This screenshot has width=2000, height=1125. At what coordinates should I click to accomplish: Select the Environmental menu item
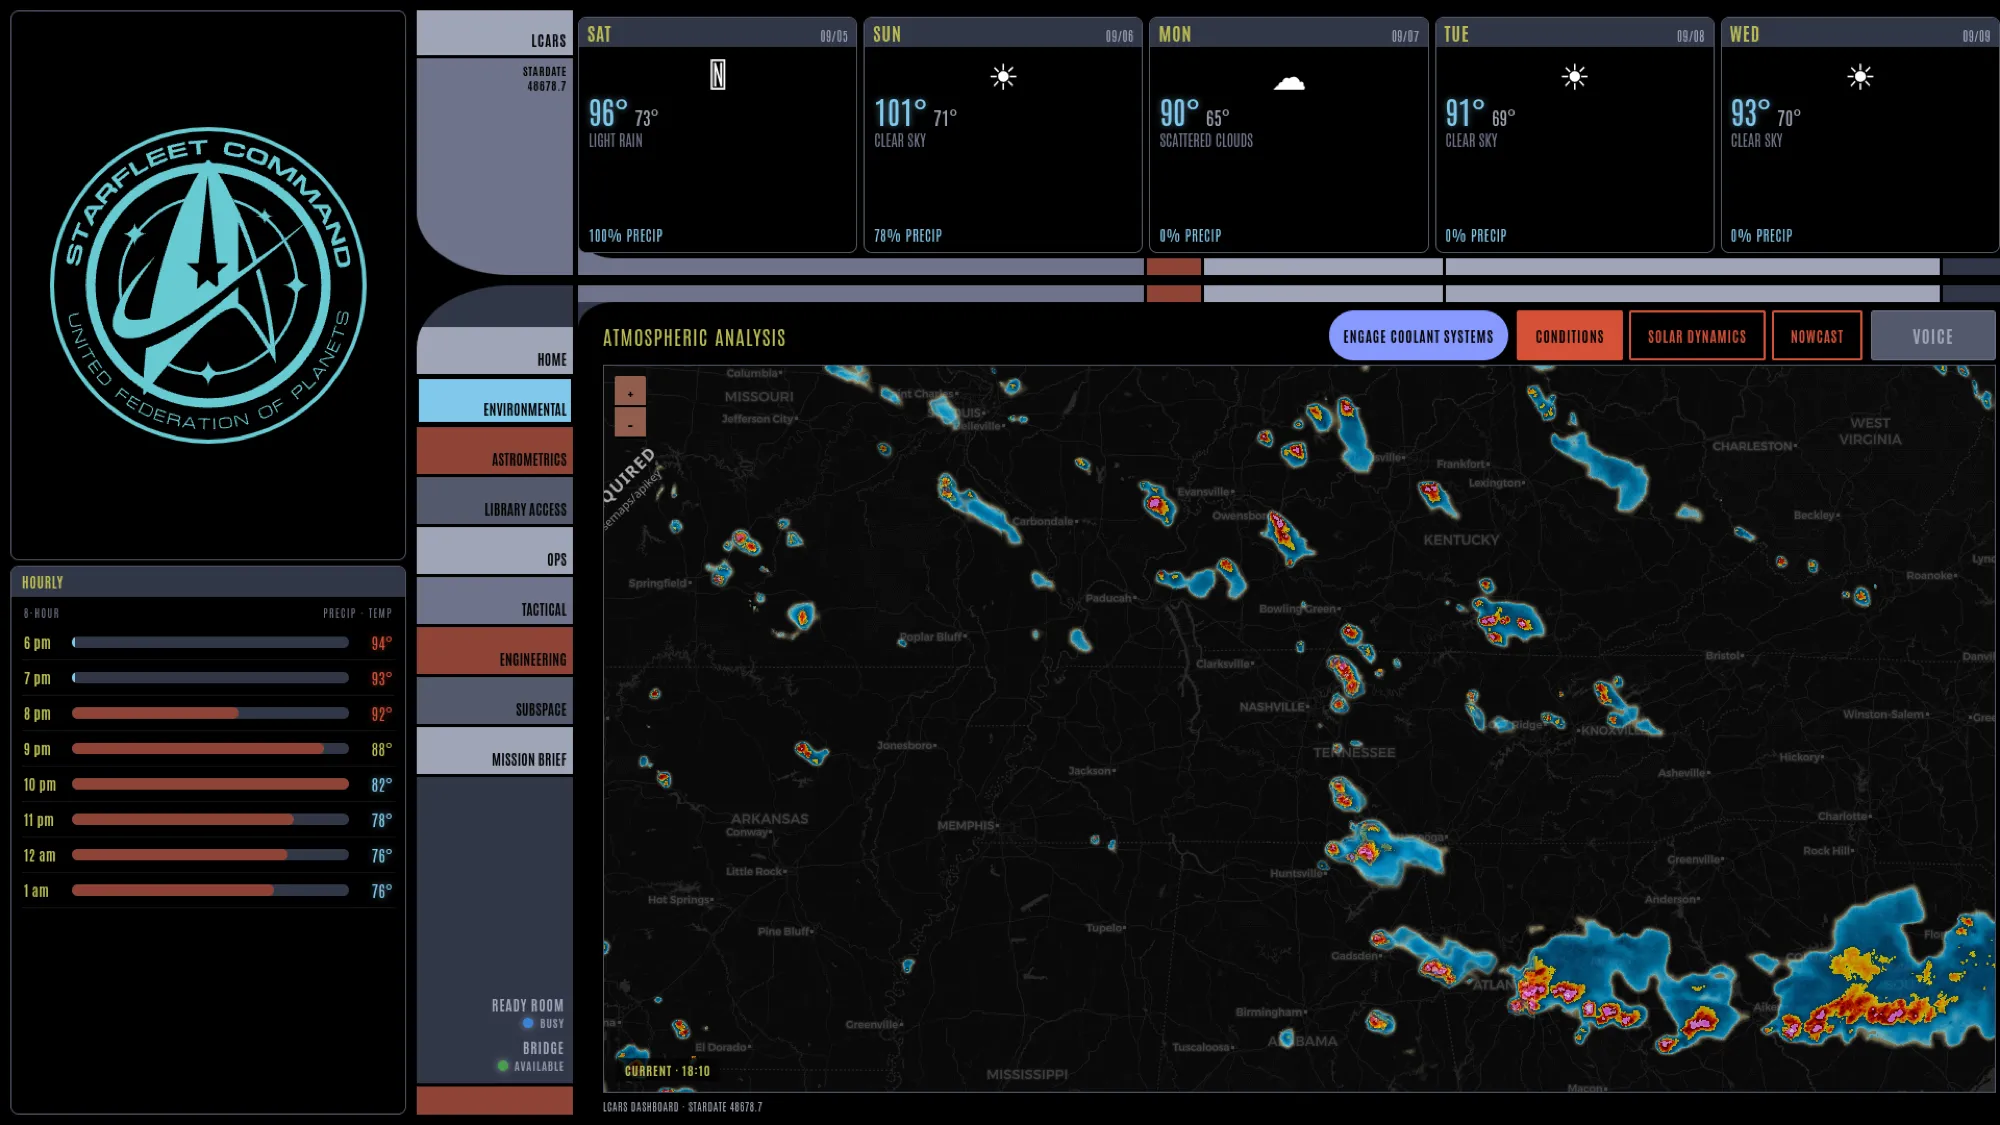point(495,400)
